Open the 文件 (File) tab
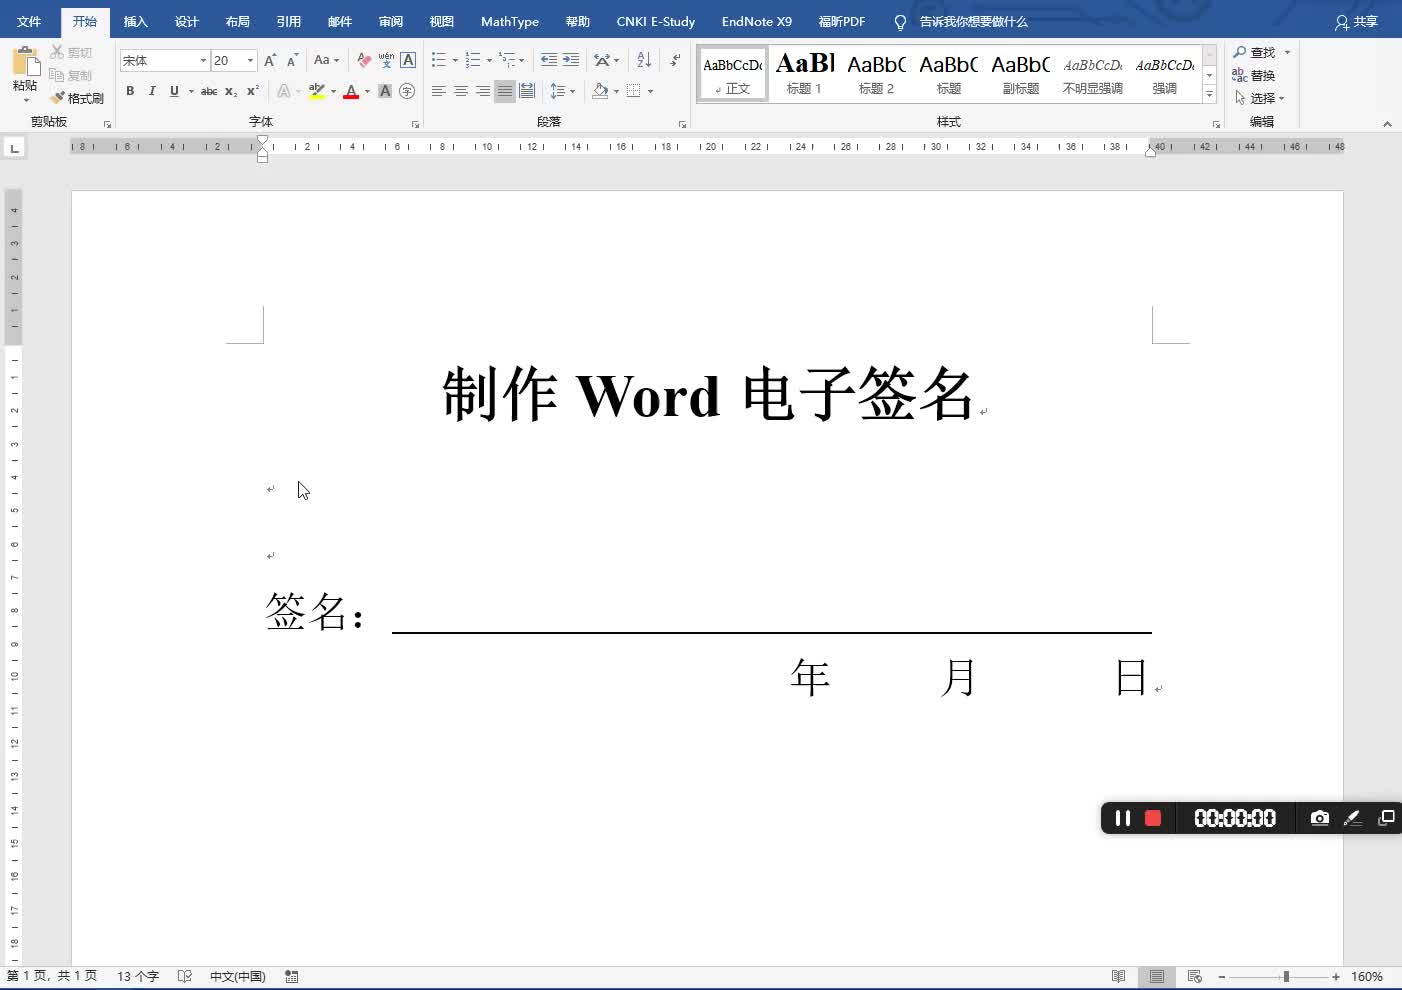 29,21
